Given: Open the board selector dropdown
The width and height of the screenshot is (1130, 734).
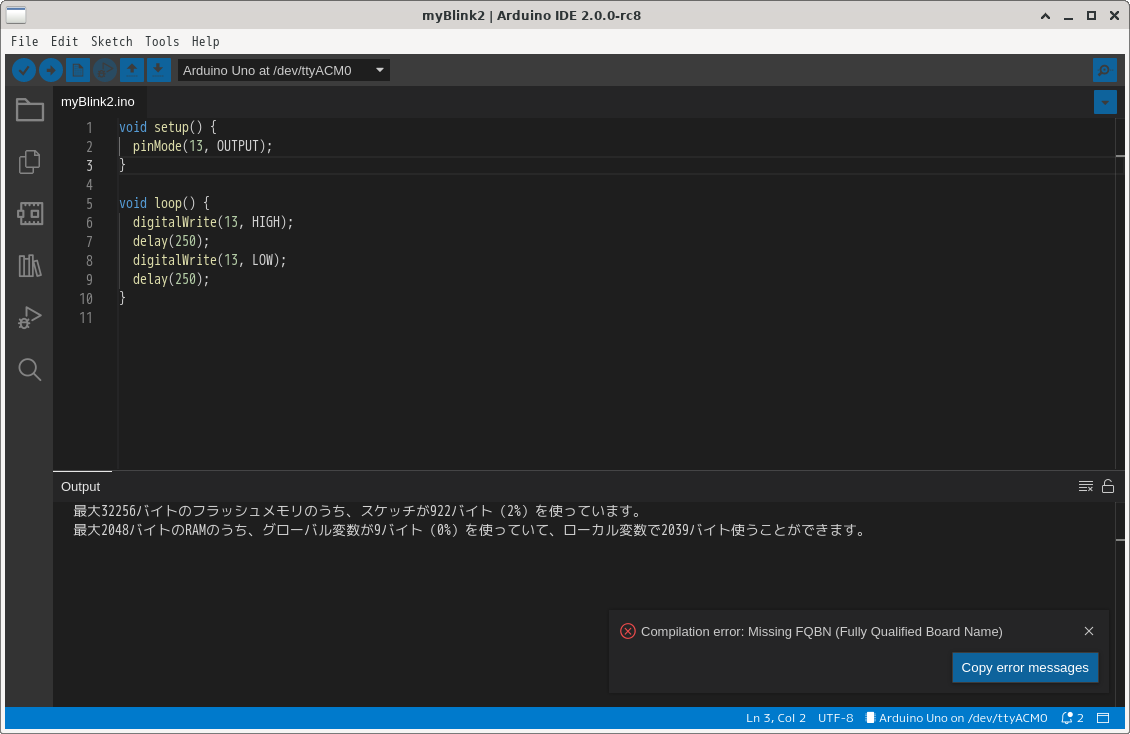Looking at the screenshot, I should click(x=284, y=70).
